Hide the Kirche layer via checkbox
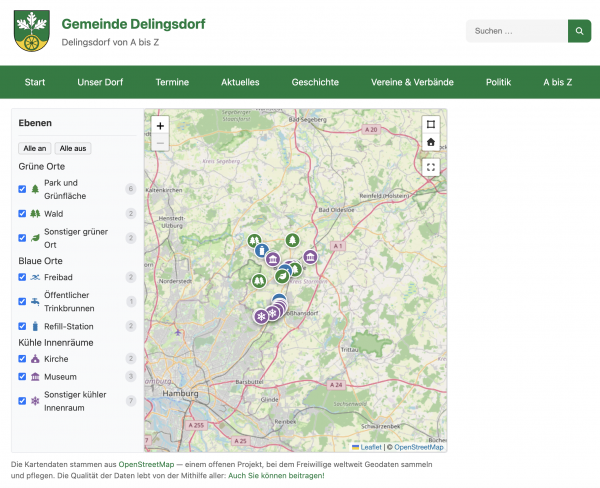This screenshot has height=488, width=600. (x=22, y=359)
